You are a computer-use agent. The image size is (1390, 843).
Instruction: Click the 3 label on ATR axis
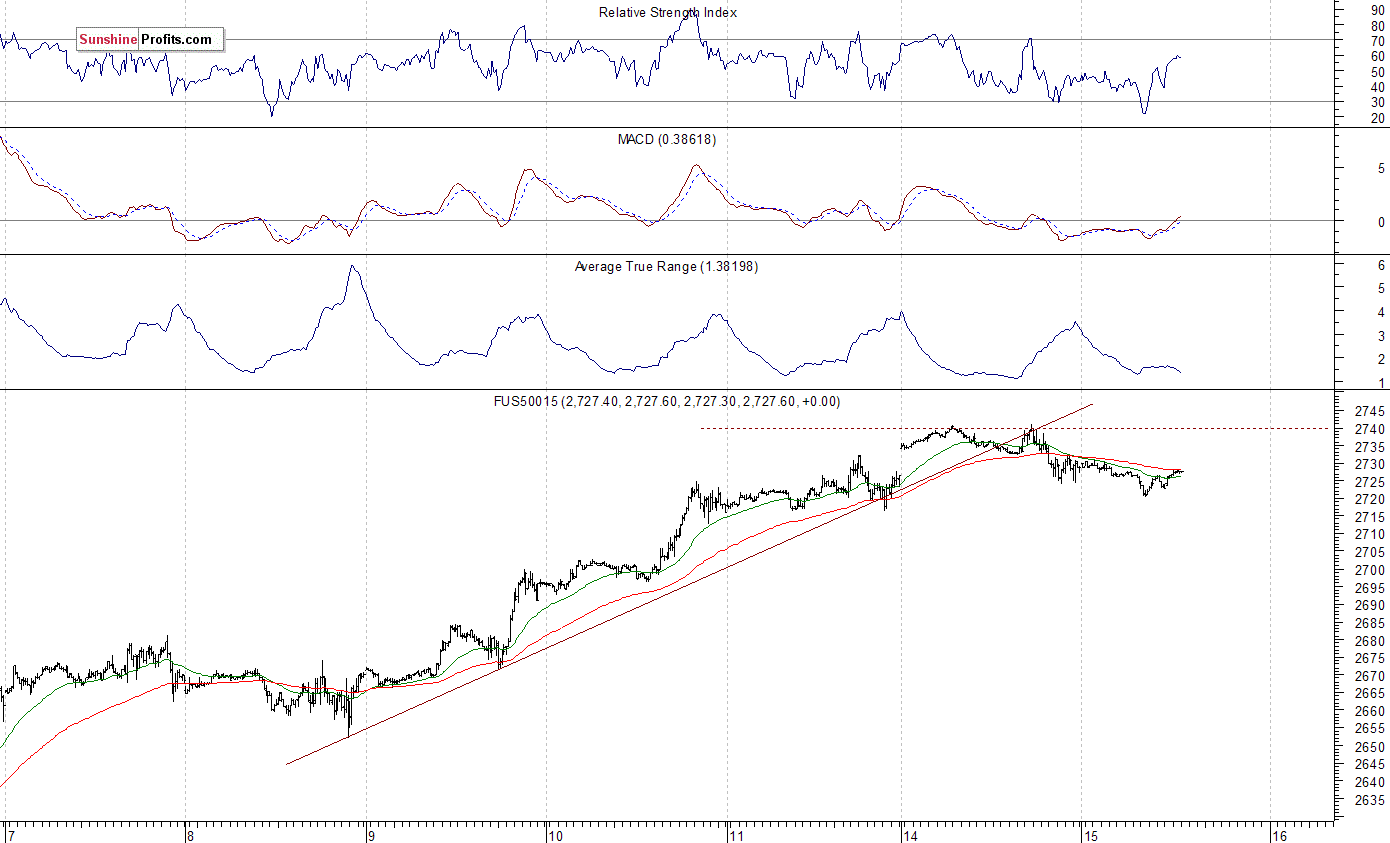(1381, 336)
